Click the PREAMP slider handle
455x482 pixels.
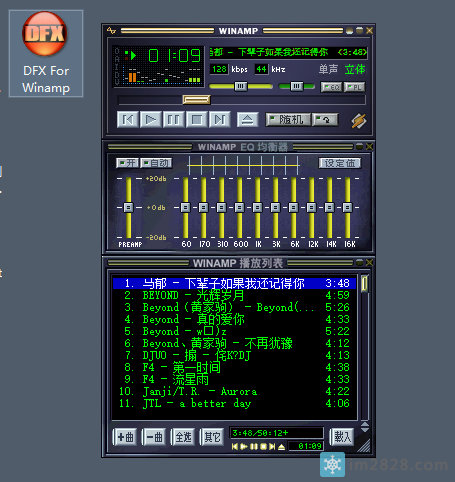pyautogui.click(x=128, y=207)
